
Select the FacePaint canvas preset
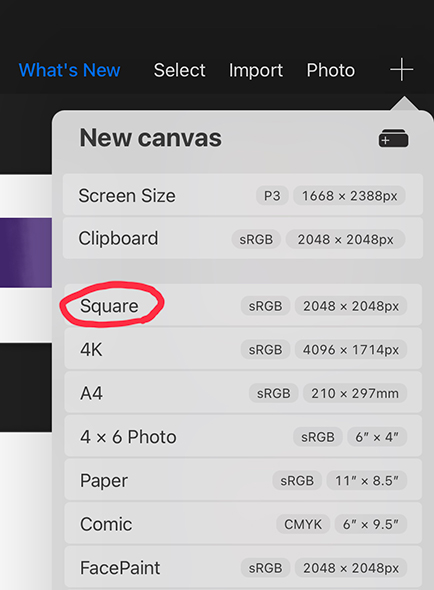click(243, 567)
